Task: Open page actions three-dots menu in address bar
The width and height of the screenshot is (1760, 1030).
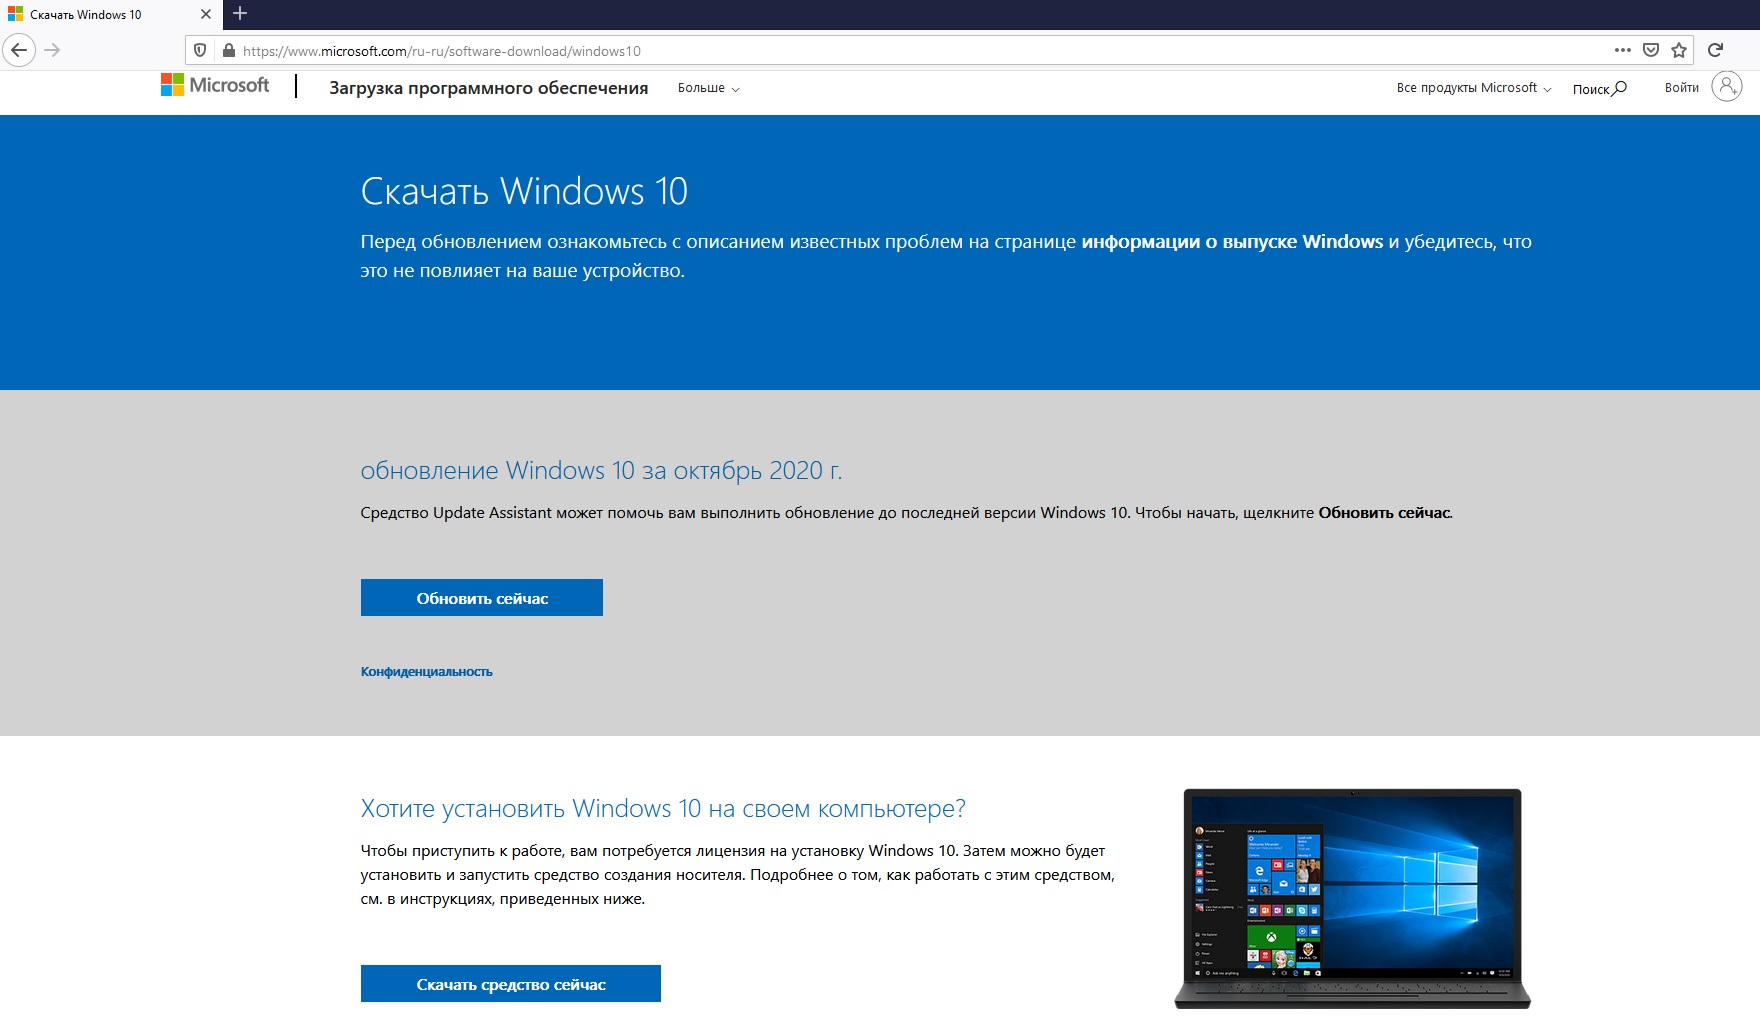Action: point(1623,50)
